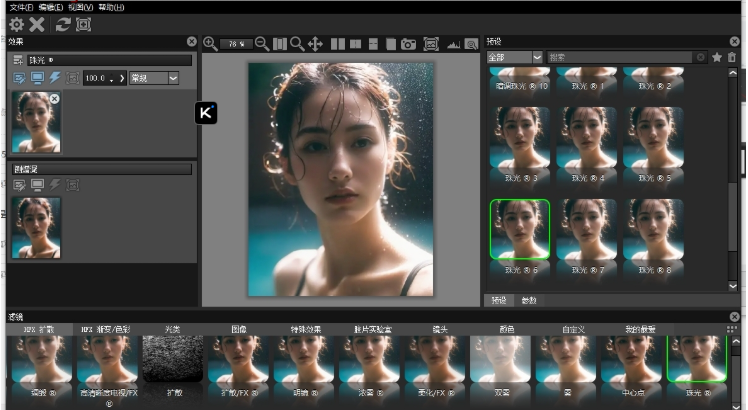Select the 特殊效果 filter category

click(x=306, y=329)
